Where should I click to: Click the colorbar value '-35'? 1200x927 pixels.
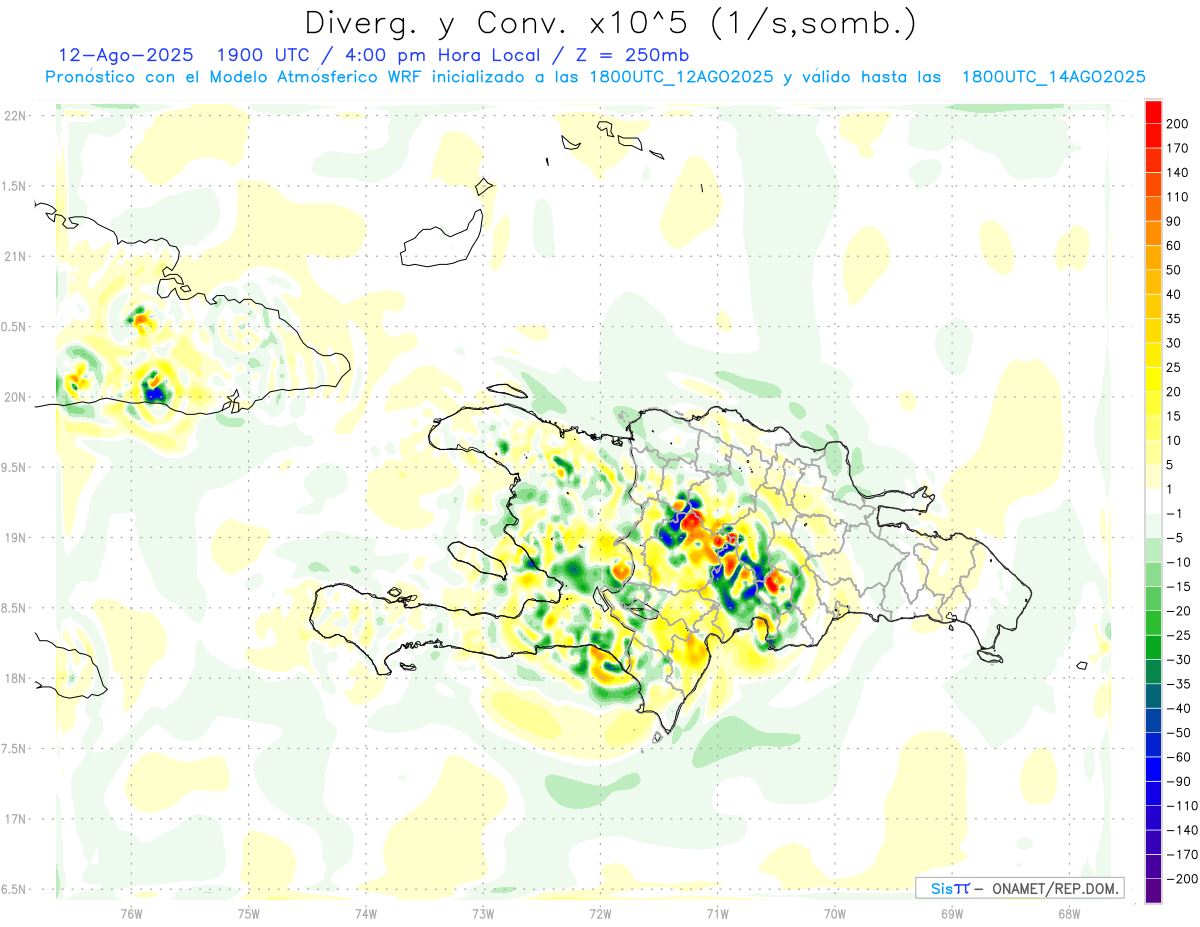pyautogui.click(x=1177, y=684)
